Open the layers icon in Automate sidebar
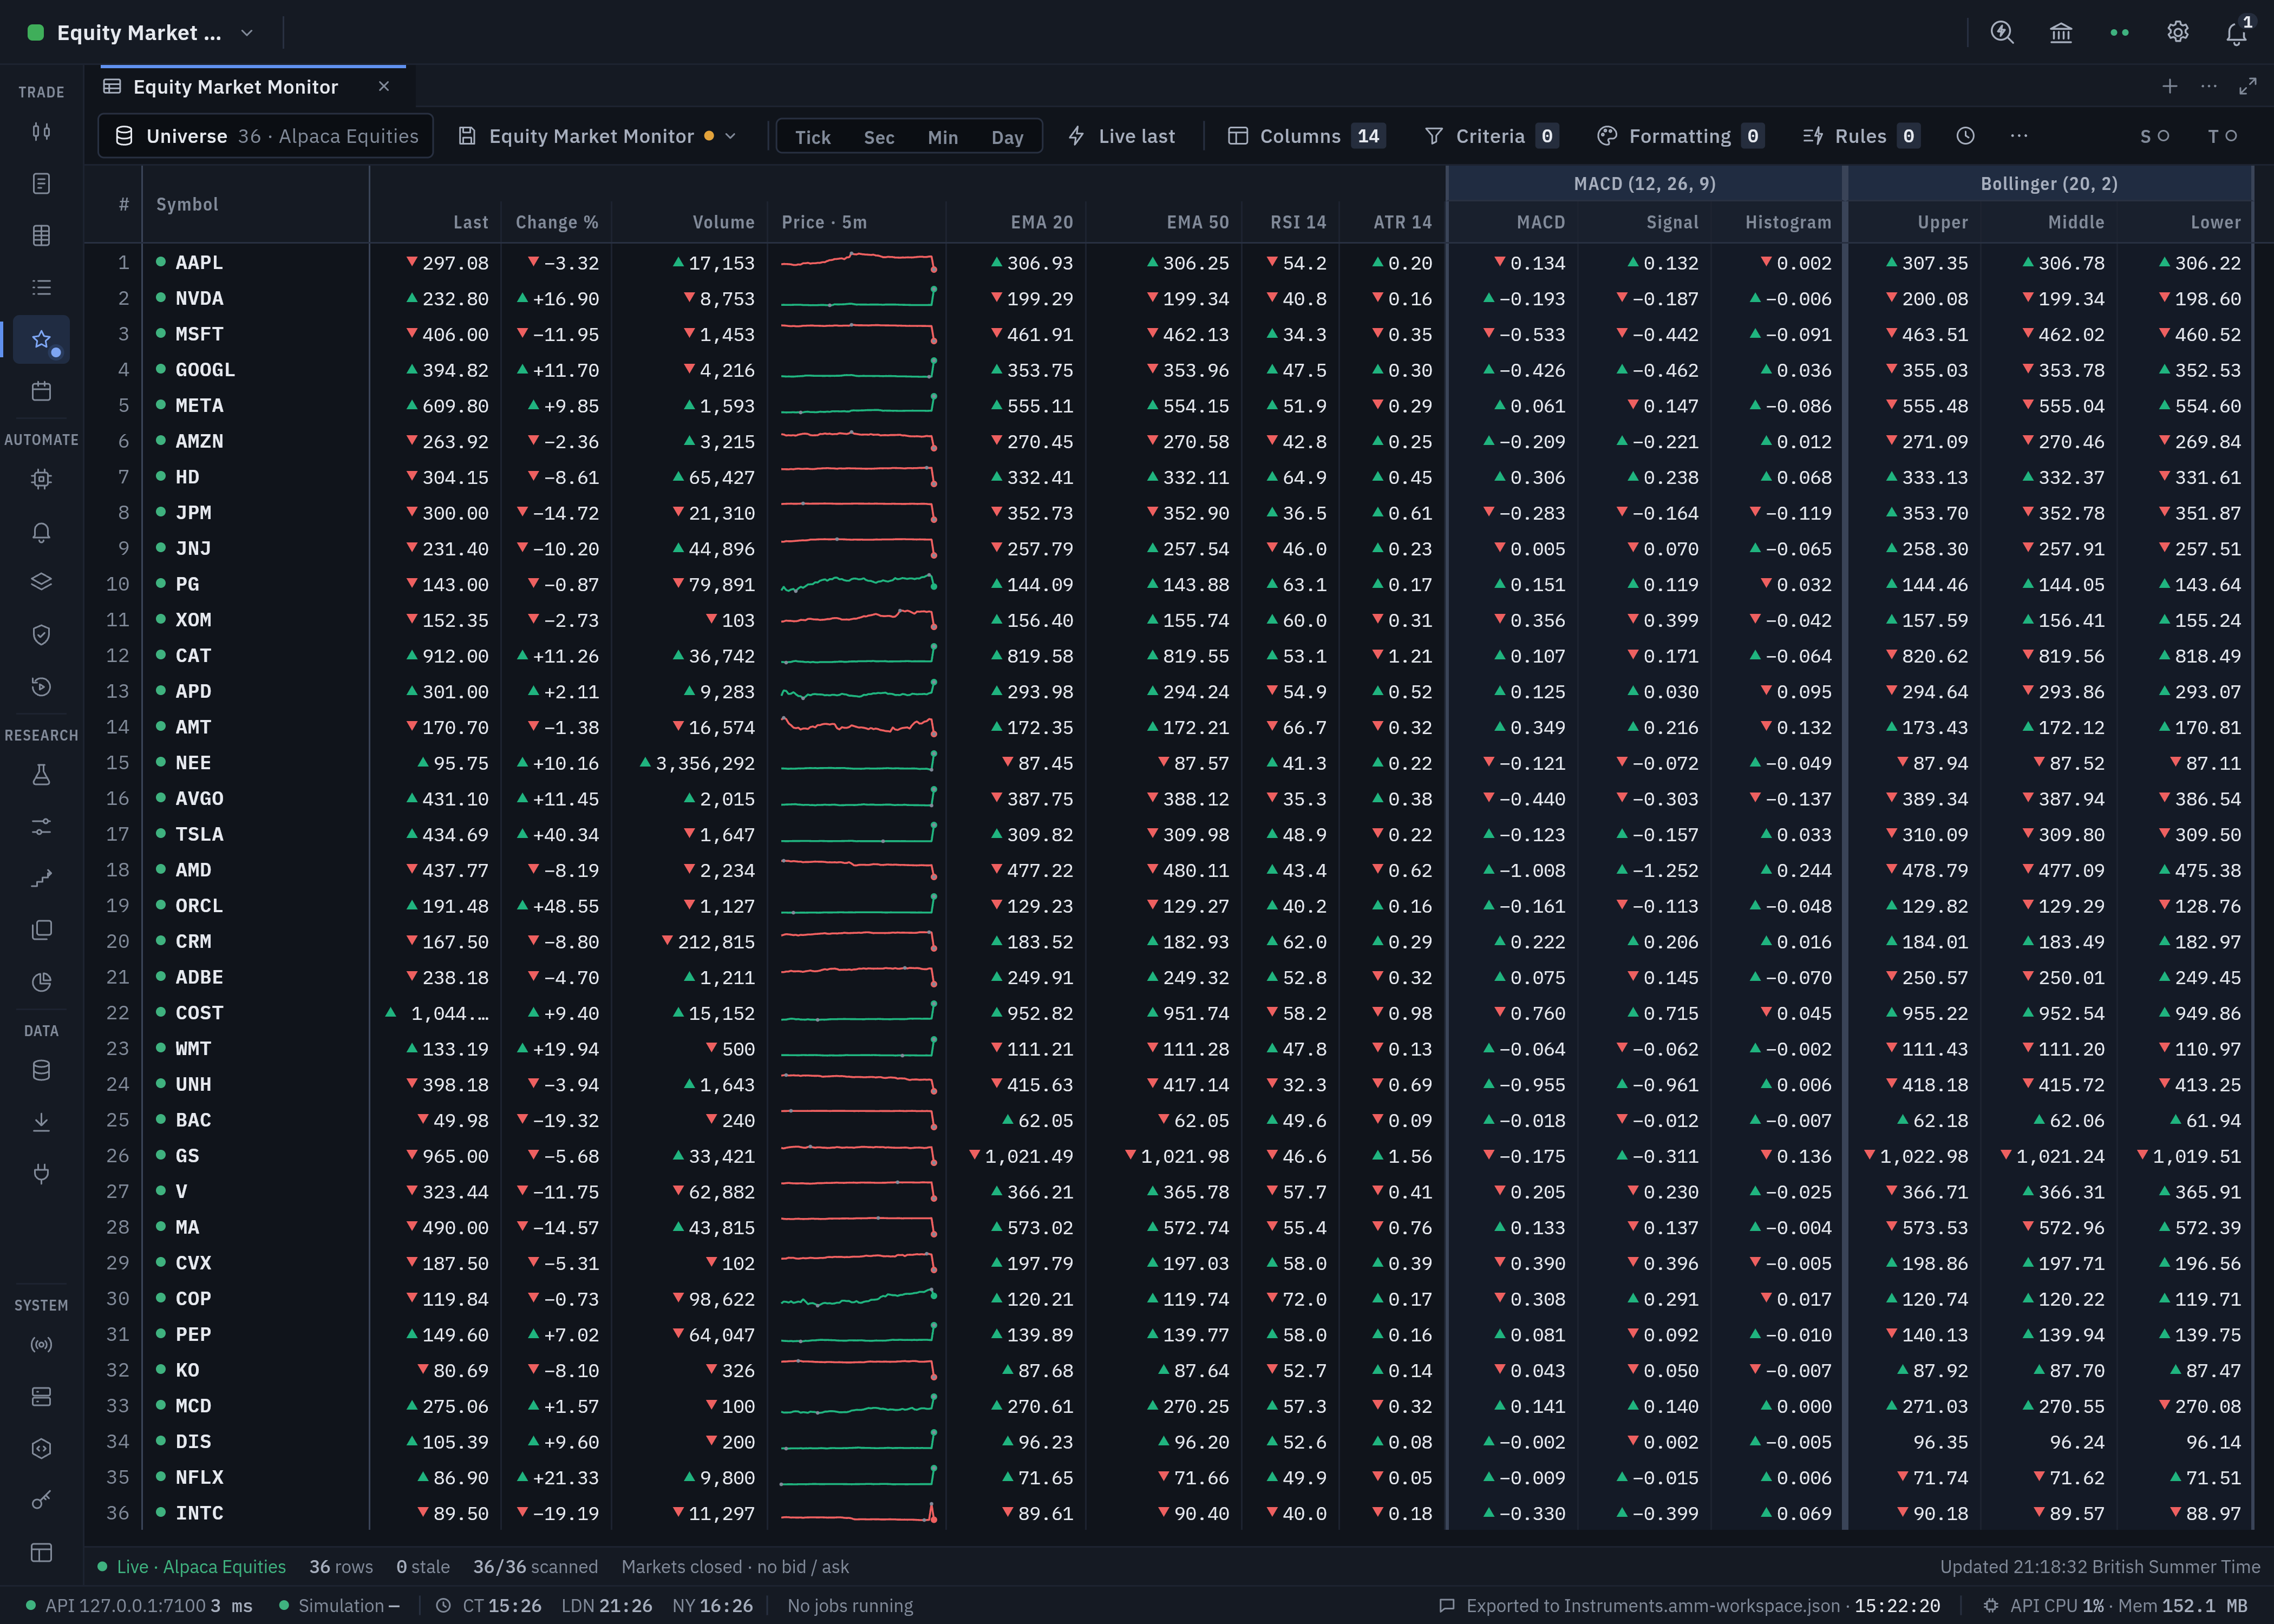This screenshot has width=2274, height=1624. (x=41, y=583)
